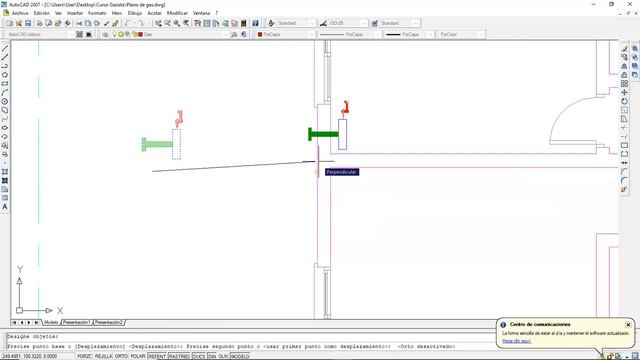The width and height of the screenshot is (640, 360).
Task: Click the Zoom Window magnifier icon
Action: 177,23
